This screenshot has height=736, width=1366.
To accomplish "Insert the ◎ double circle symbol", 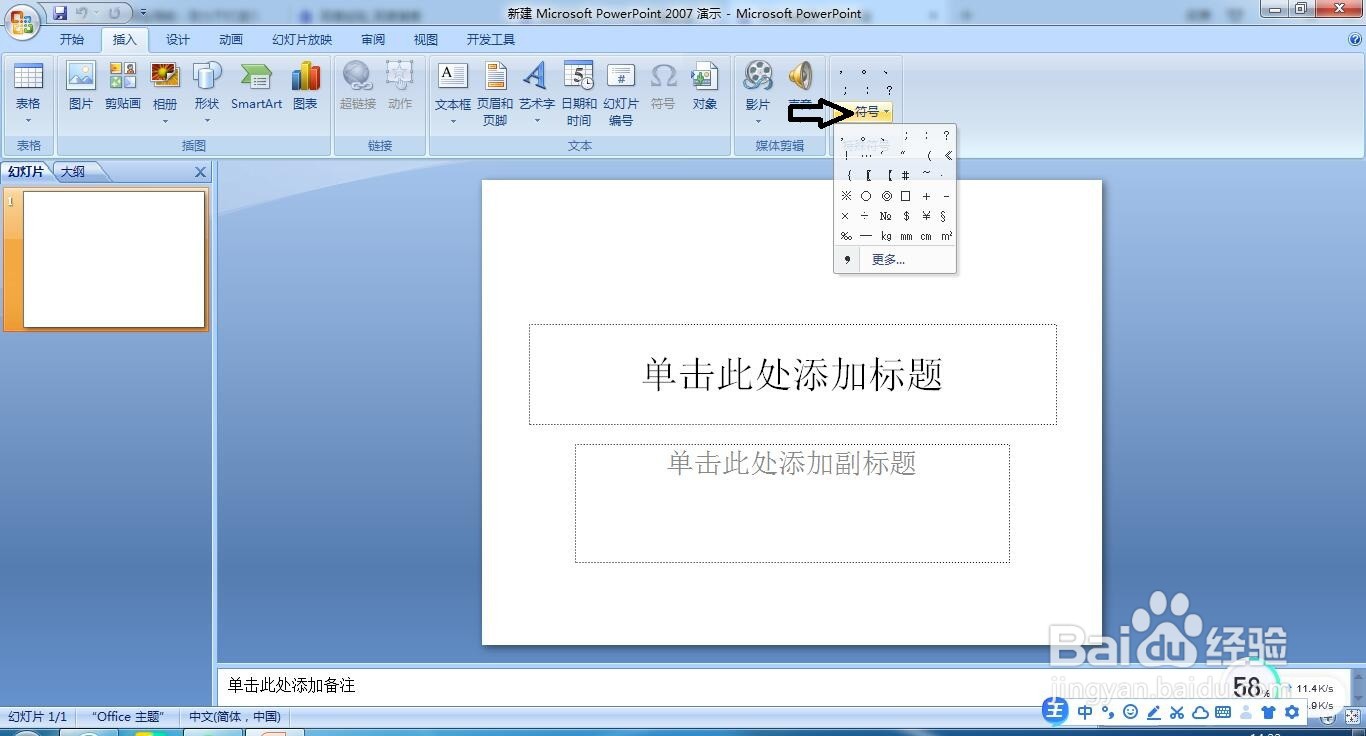I will [x=886, y=196].
